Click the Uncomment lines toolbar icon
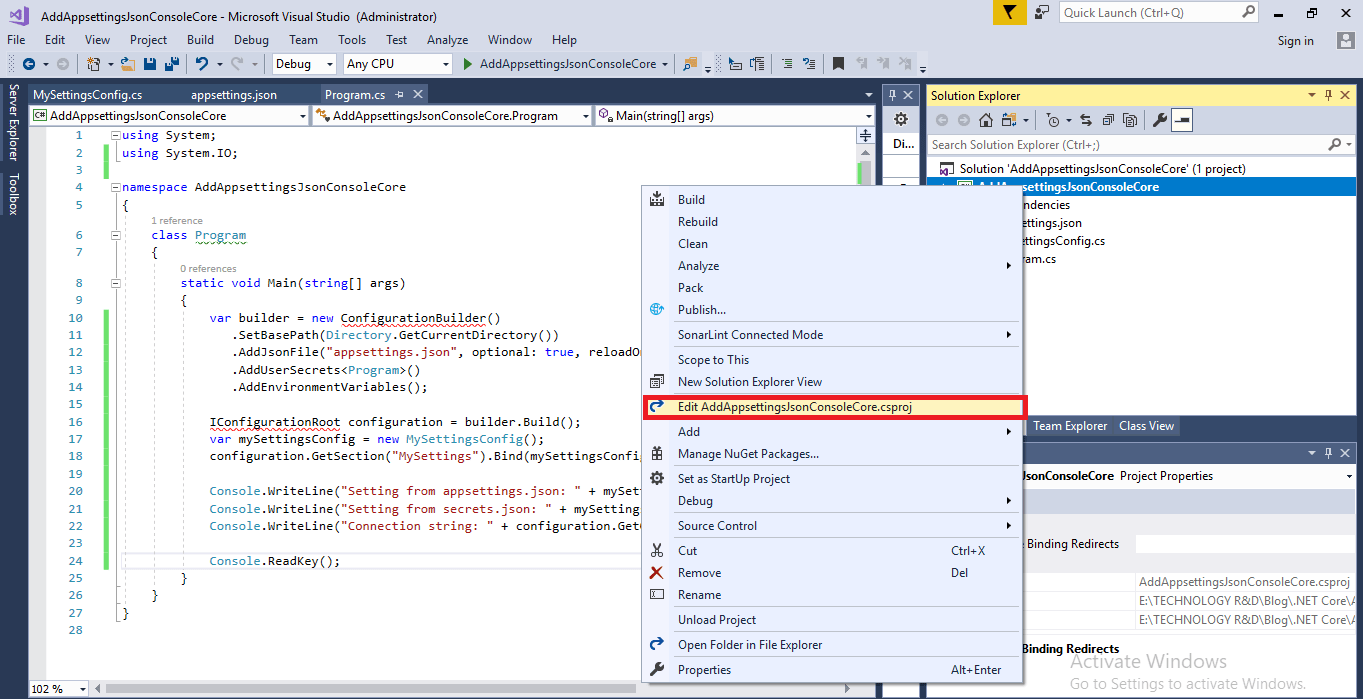The image size is (1363, 699). tap(809, 64)
